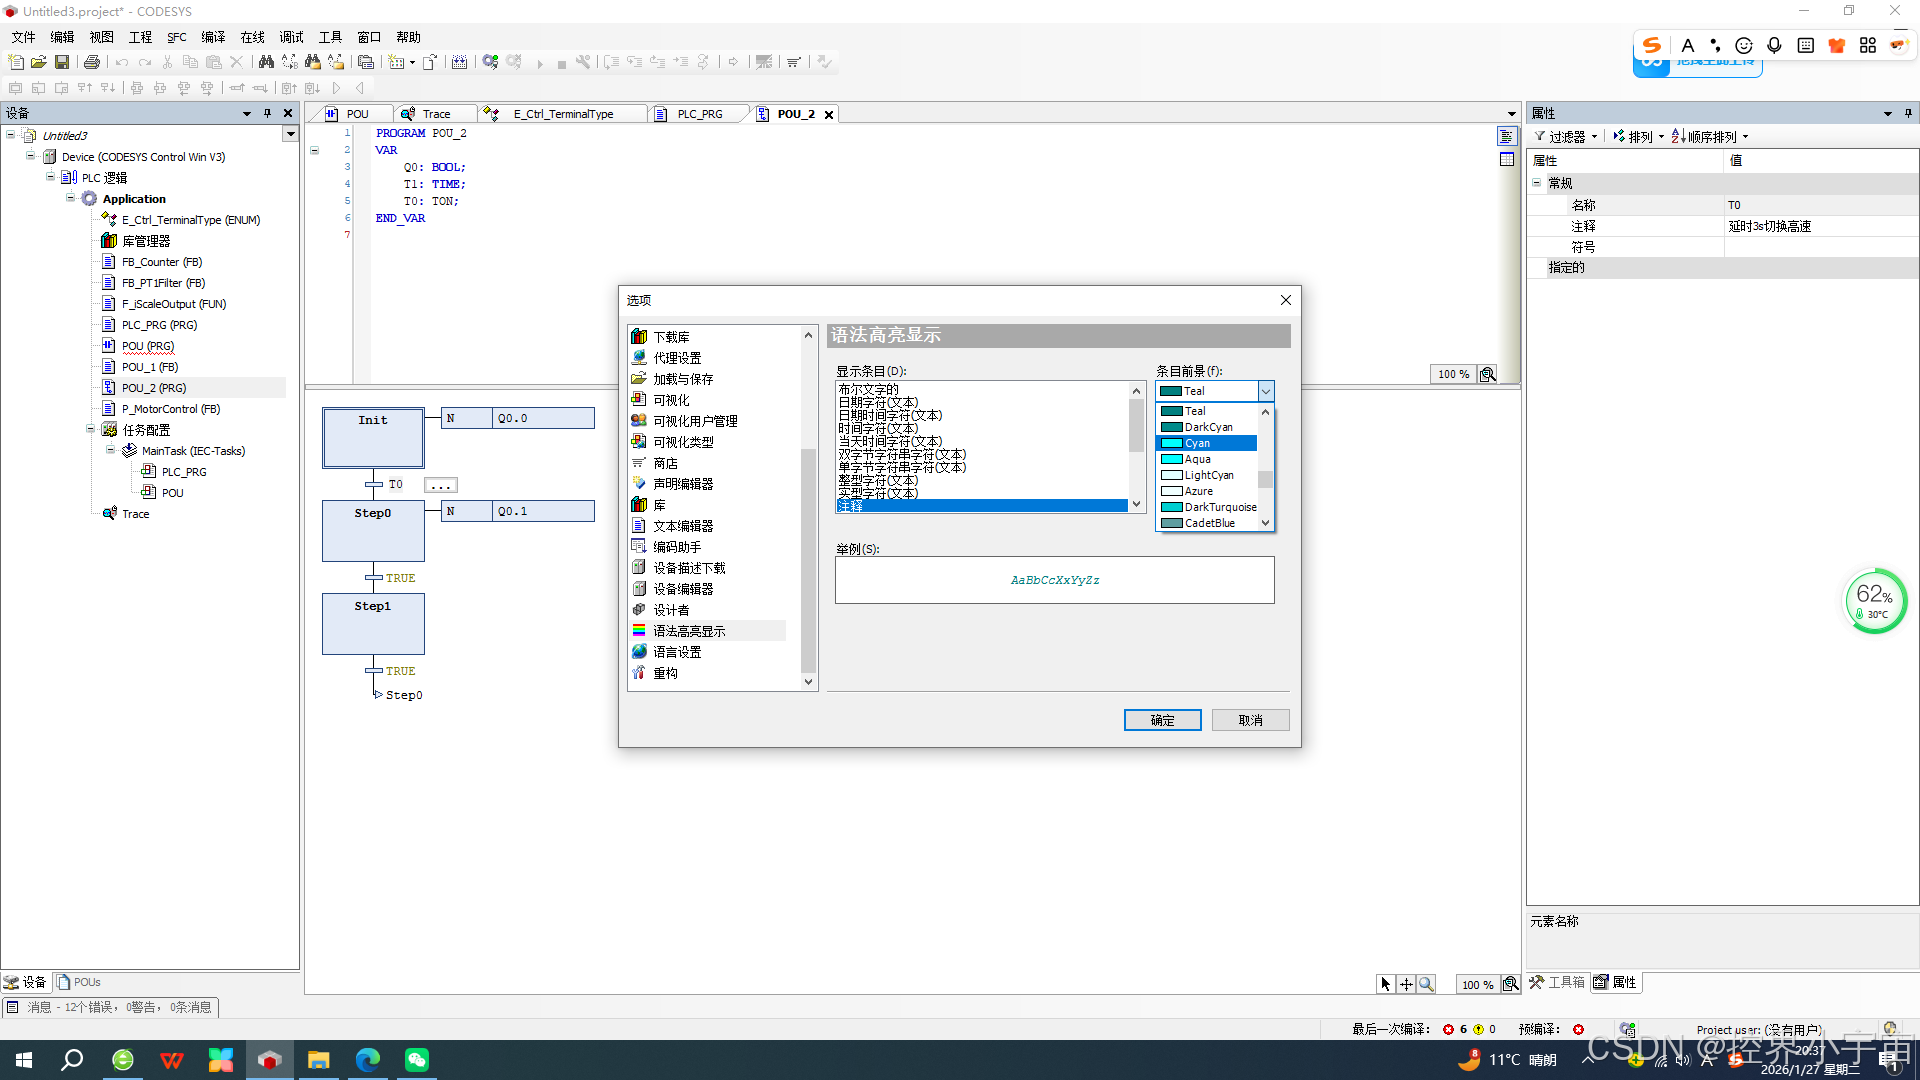
Task: Click the 确定 button
Action: (x=1162, y=720)
